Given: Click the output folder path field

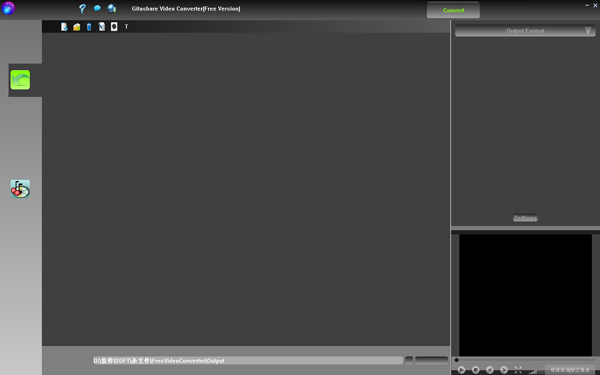Looking at the screenshot, I should tap(248, 360).
